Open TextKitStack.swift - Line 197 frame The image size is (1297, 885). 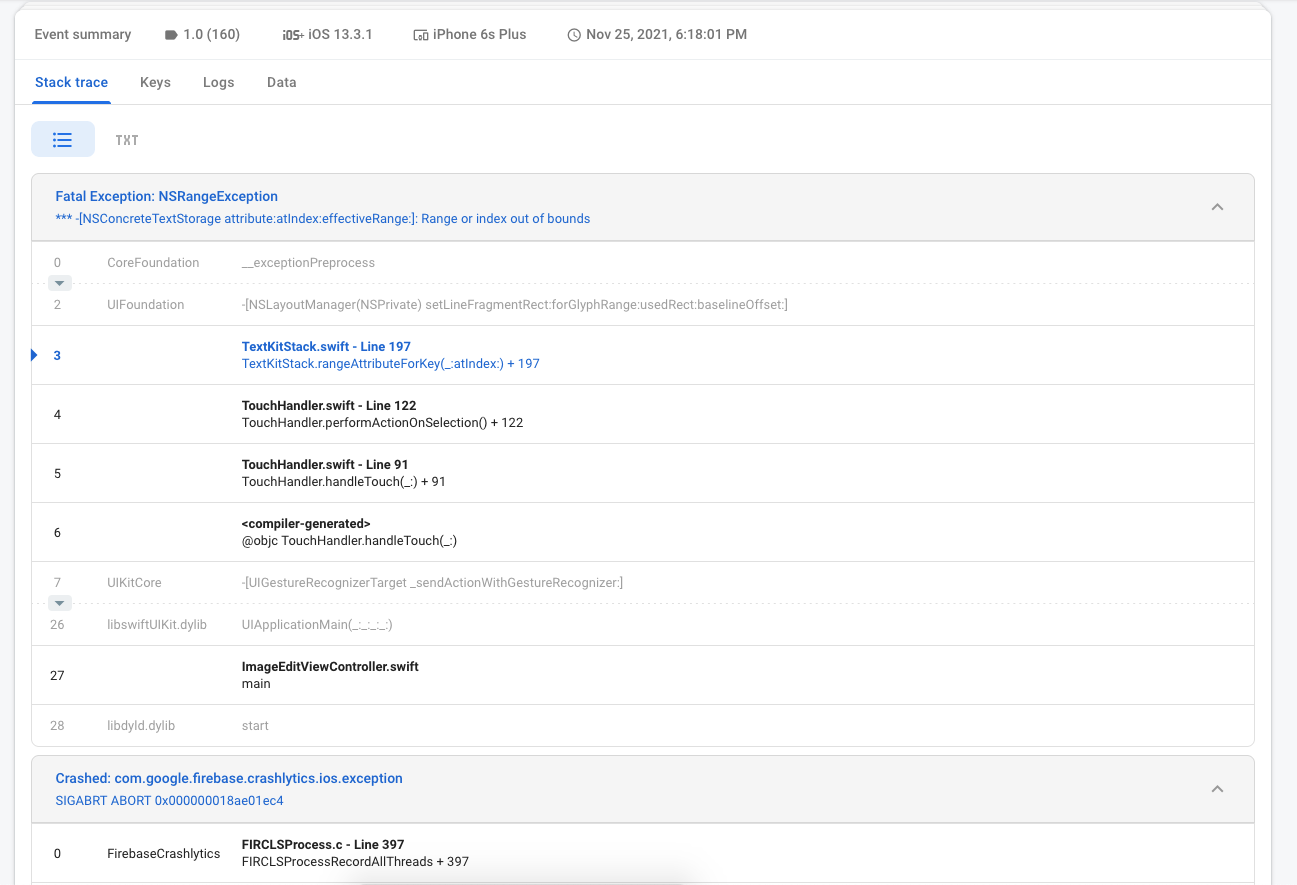tap(643, 355)
